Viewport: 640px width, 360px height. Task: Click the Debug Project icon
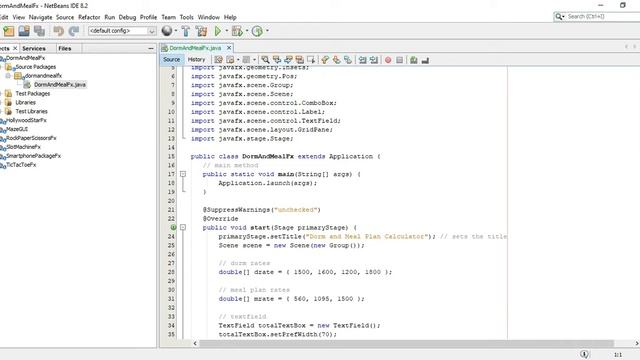237,31
